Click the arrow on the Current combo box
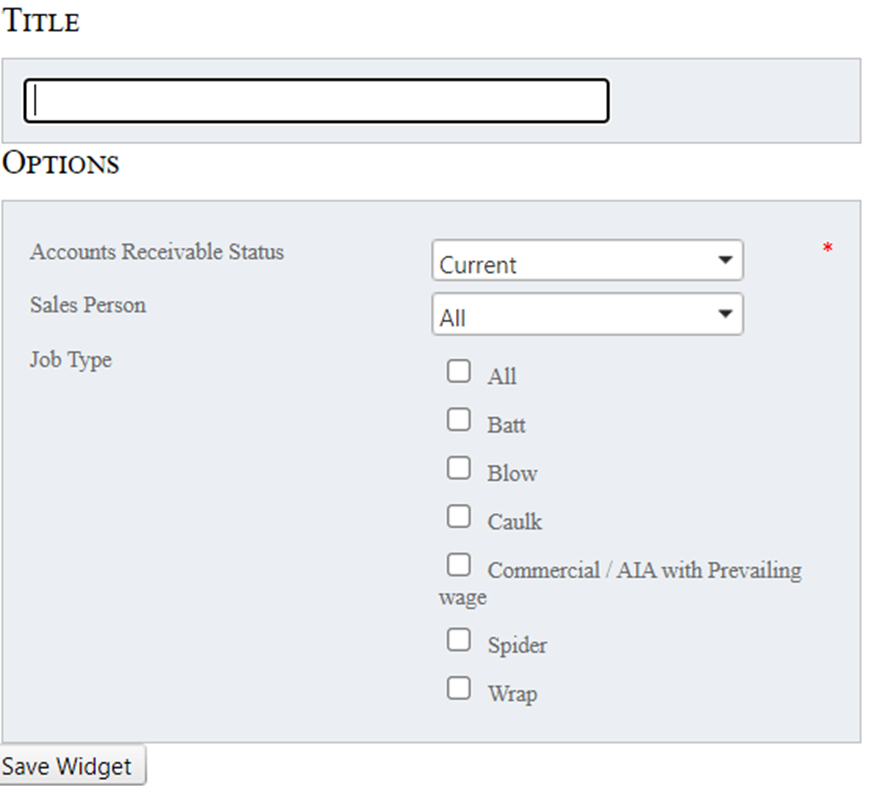This screenshot has width=888, height=798. click(725, 262)
